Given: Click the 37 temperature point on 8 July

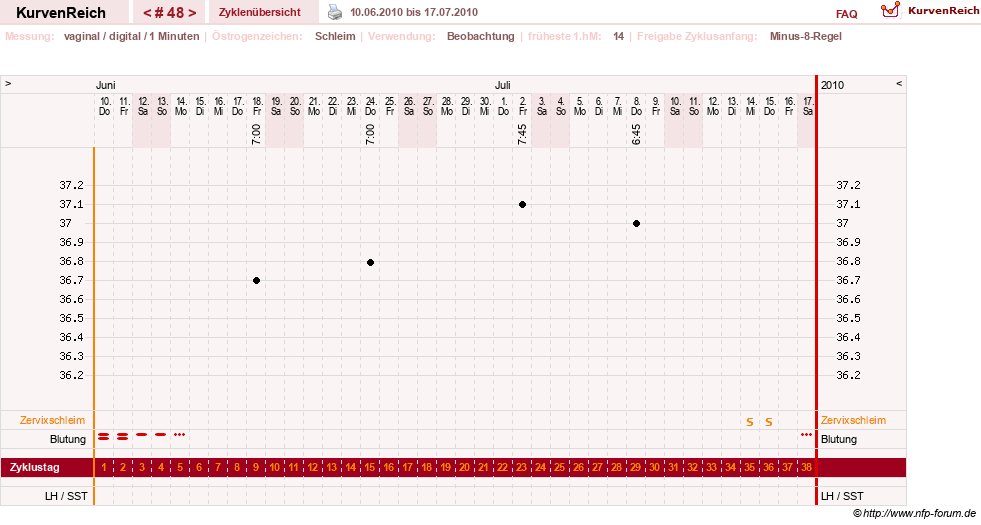Looking at the screenshot, I should tap(636, 223).
